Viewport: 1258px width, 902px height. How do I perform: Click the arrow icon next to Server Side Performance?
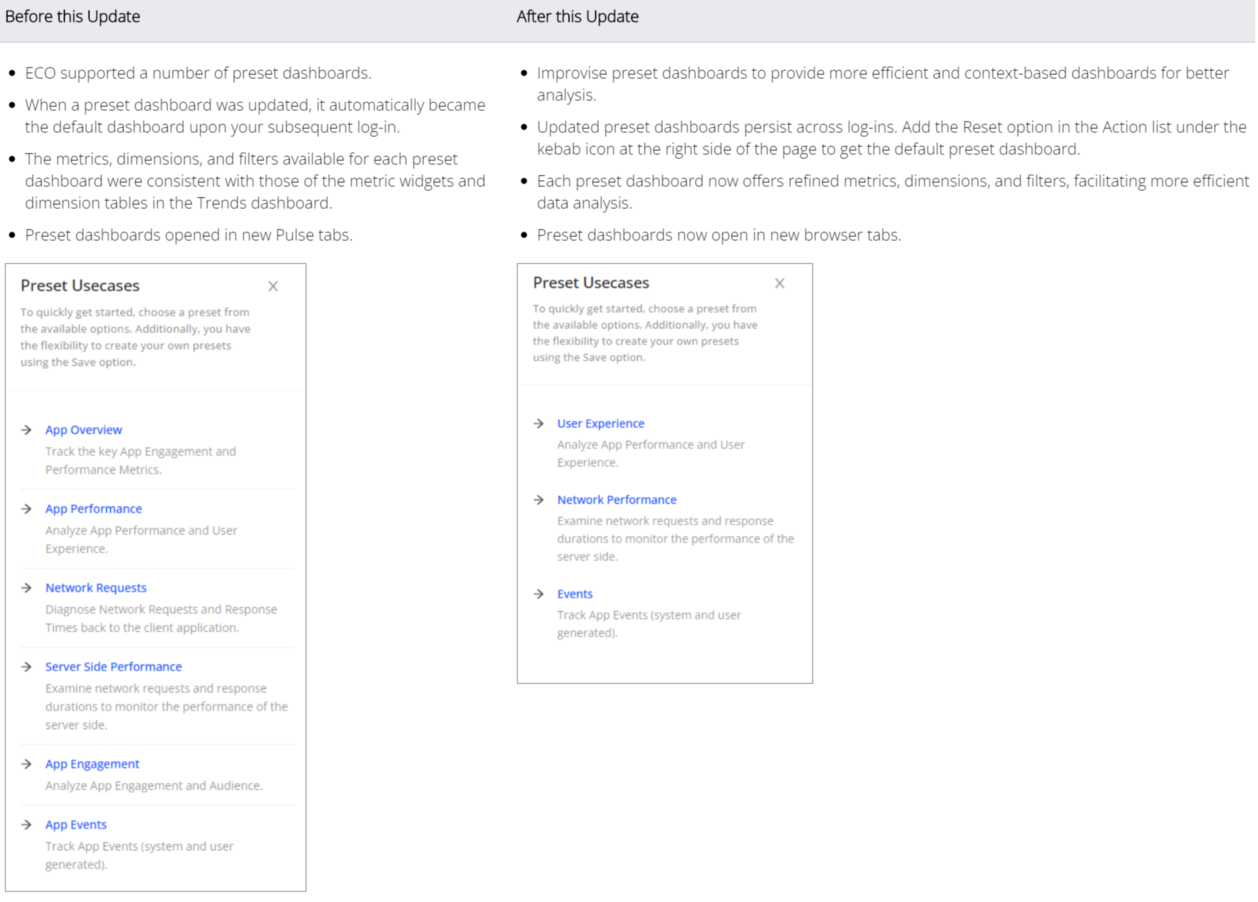(27, 667)
